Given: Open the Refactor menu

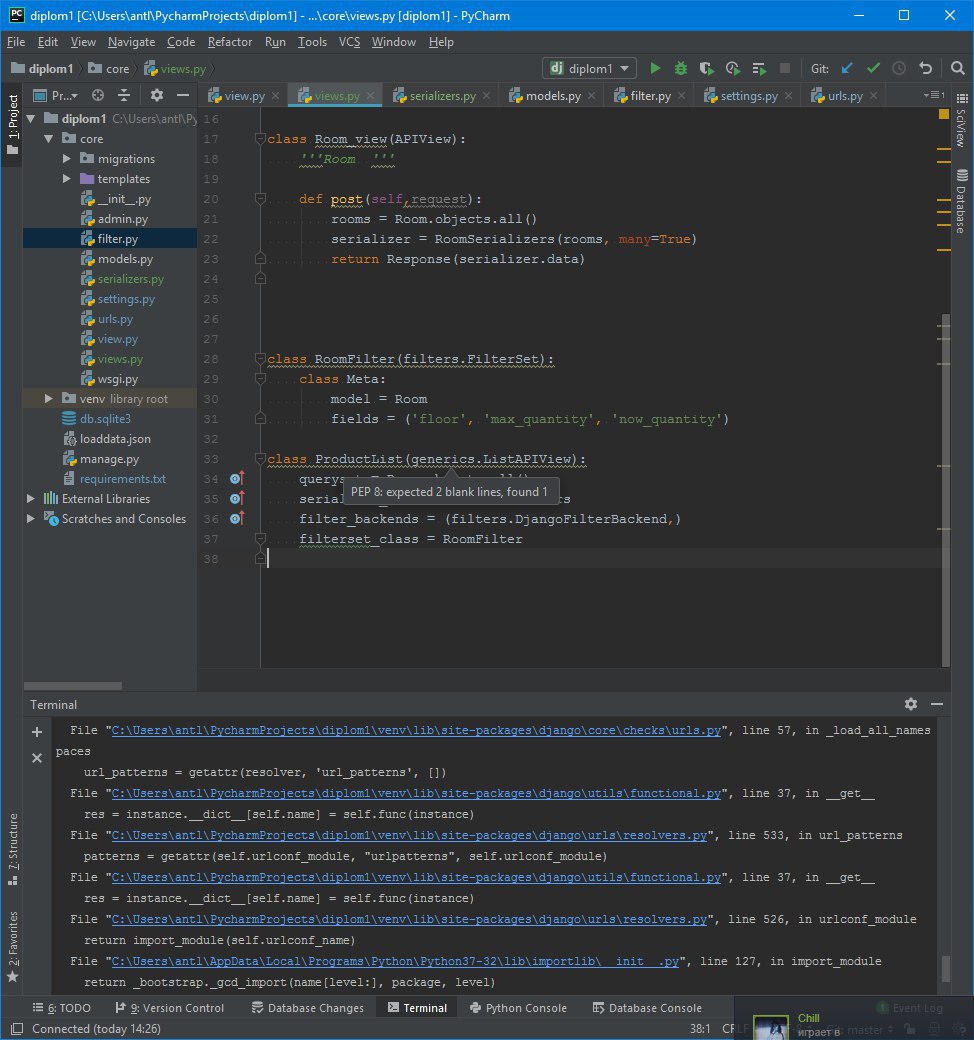Looking at the screenshot, I should tap(230, 42).
